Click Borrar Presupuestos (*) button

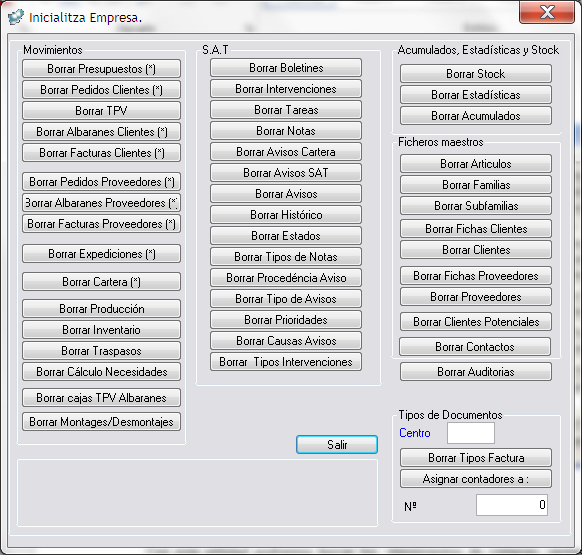101,69
